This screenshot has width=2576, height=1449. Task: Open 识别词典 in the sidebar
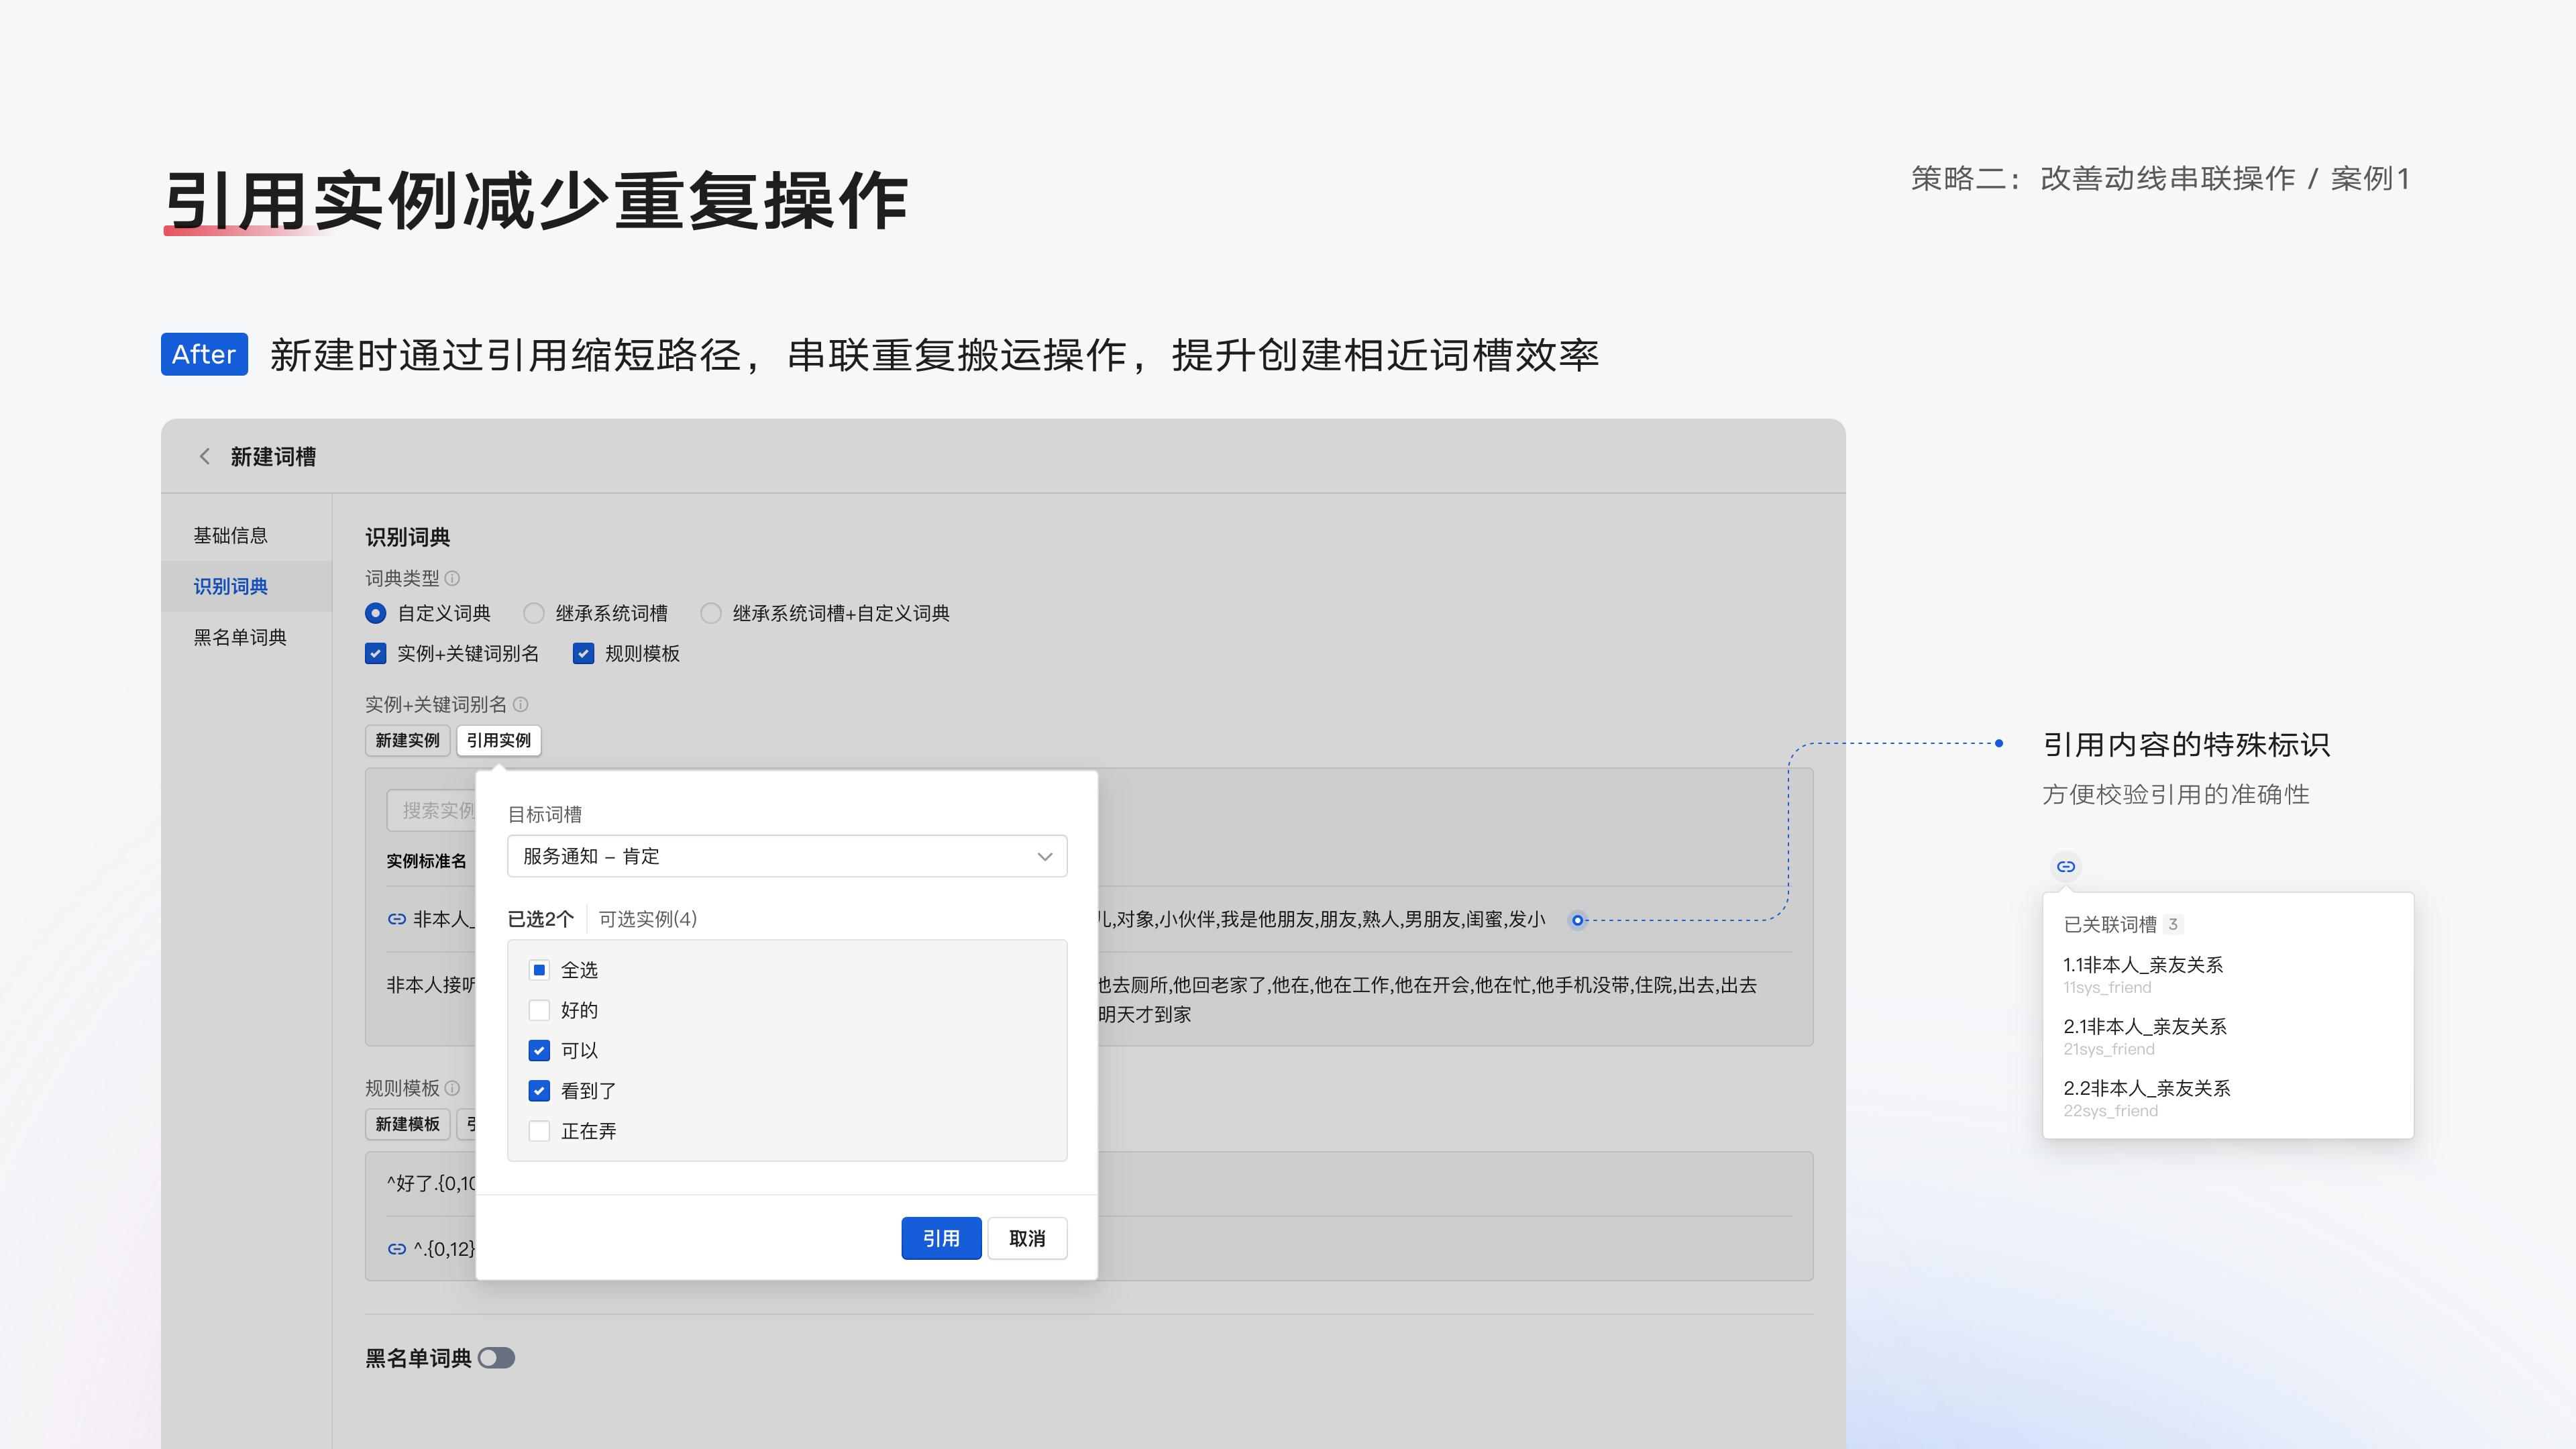coord(231,586)
